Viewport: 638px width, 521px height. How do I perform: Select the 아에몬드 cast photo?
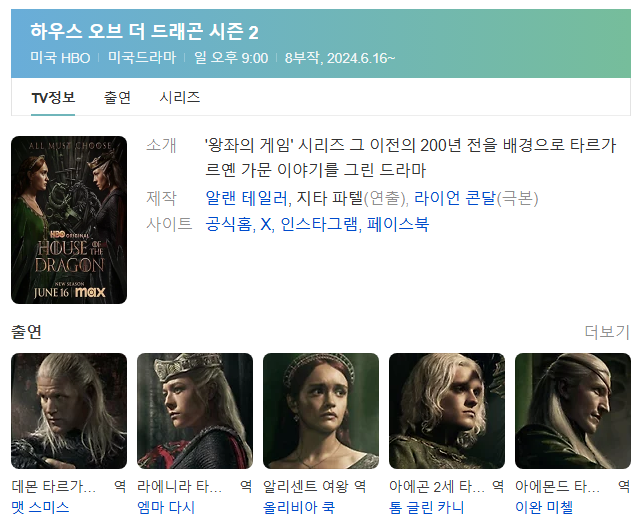[x=573, y=411]
